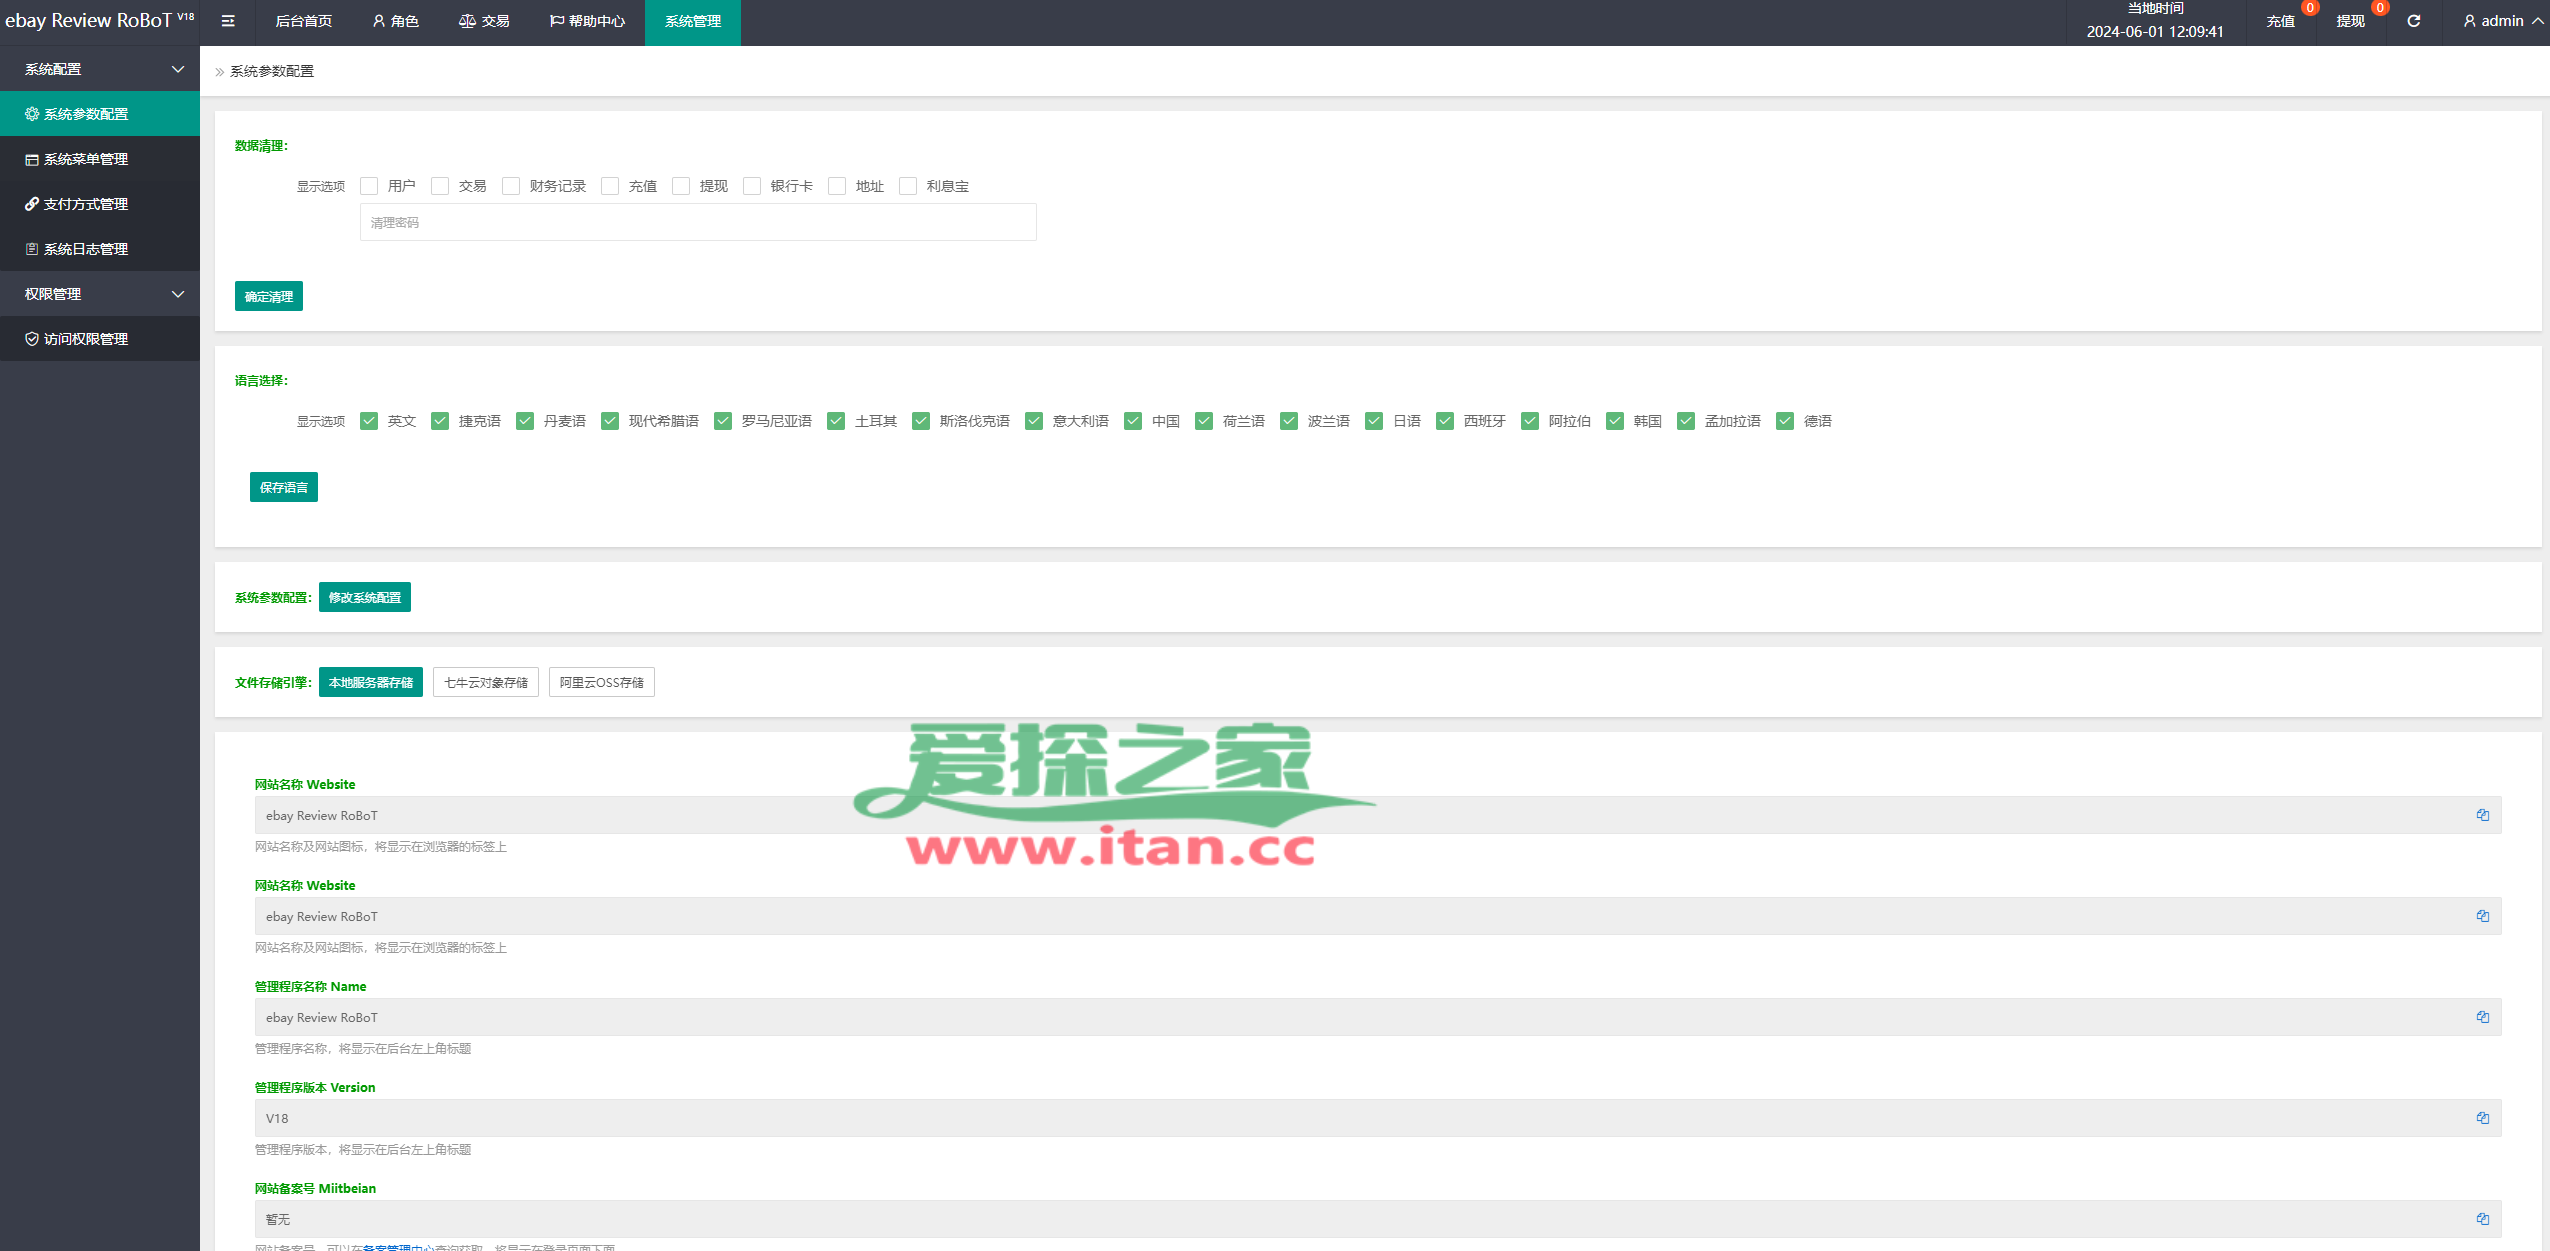This screenshot has height=1251, width=2550.
Task: Uncheck the 土耳其 language checkbox
Action: click(x=836, y=421)
